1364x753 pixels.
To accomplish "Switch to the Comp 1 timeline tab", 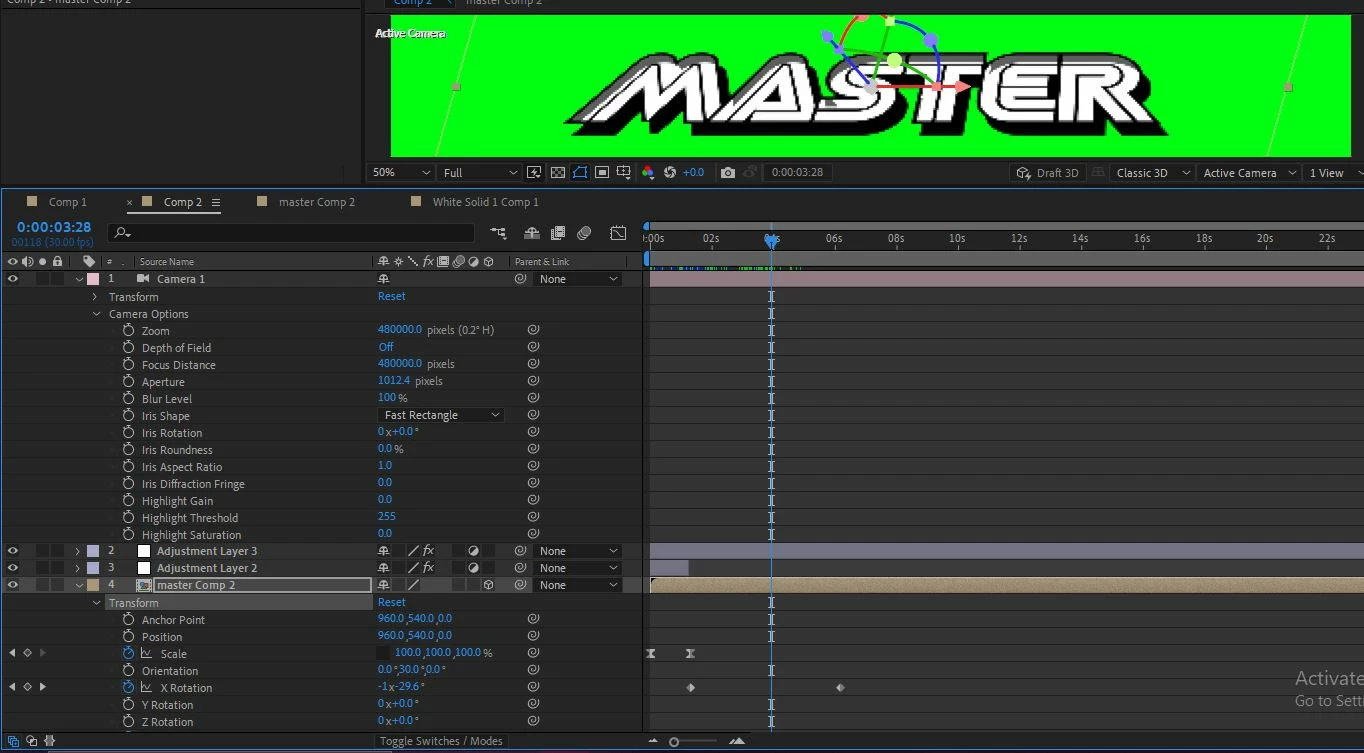I will coord(68,202).
